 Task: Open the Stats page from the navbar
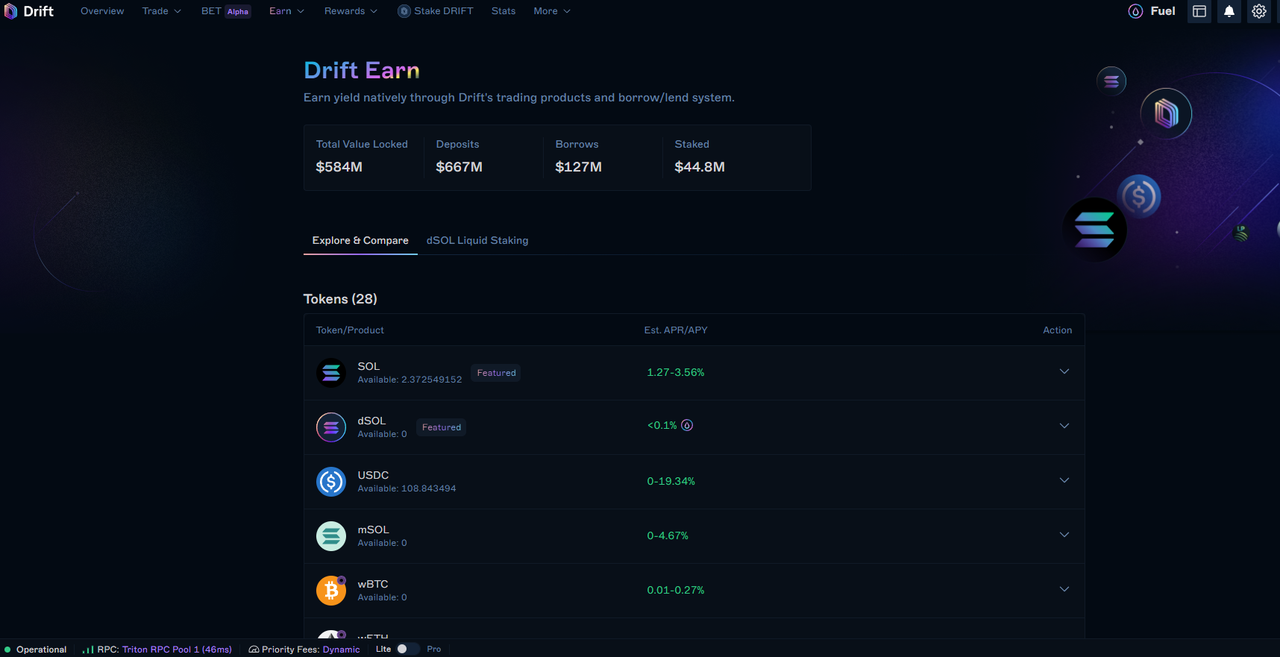tap(503, 11)
